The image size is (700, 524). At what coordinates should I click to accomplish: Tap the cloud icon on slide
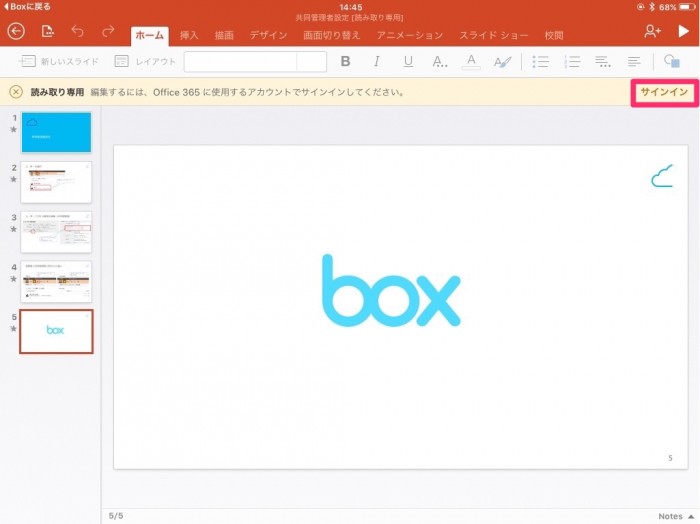click(x=662, y=176)
